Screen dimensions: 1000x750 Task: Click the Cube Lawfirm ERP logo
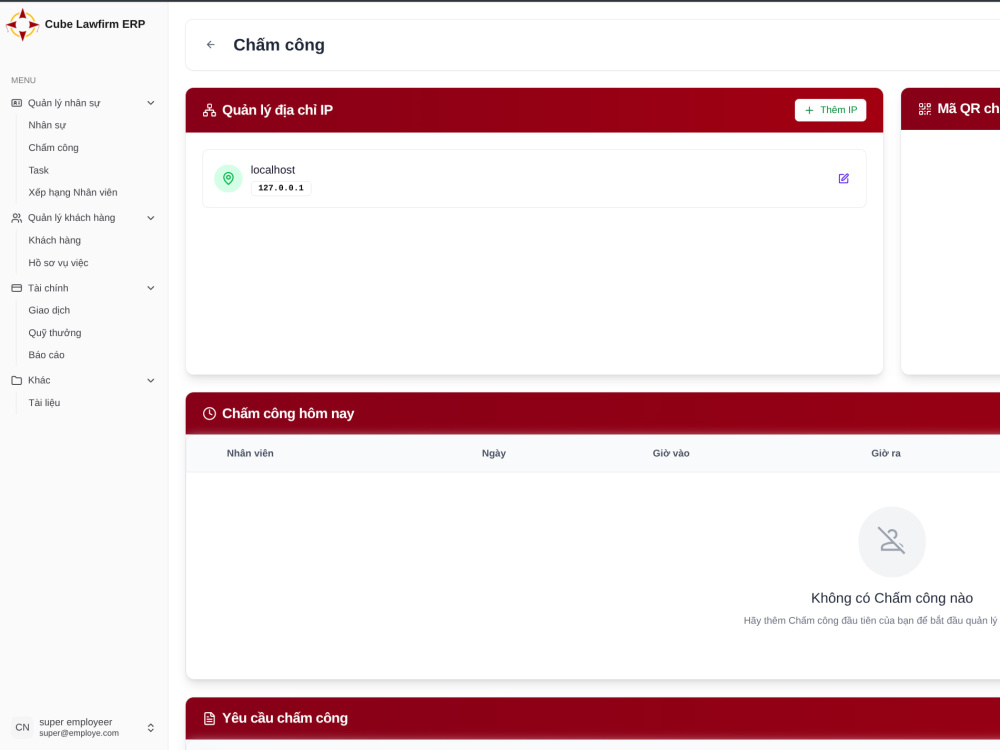(x=22, y=24)
